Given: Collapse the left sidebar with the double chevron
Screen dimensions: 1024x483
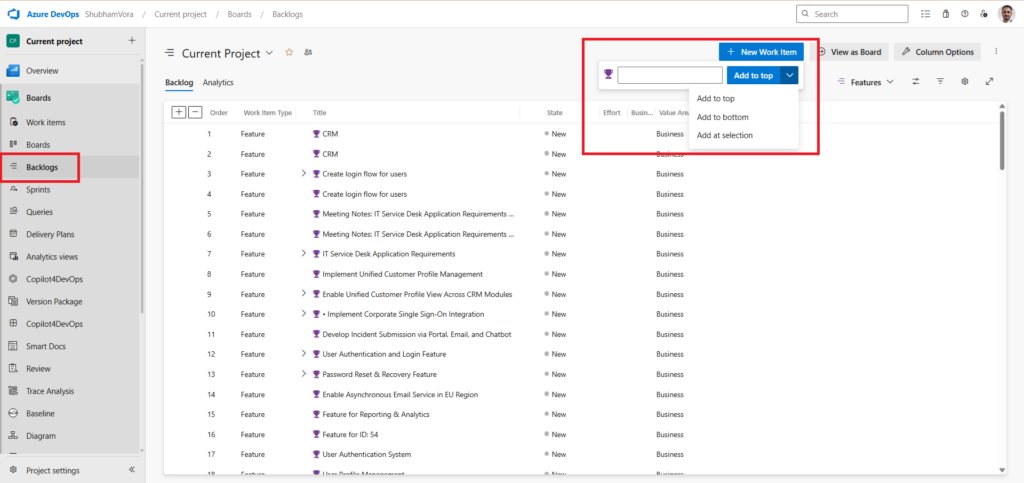Looking at the screenshot, I should tap(132, 470).
